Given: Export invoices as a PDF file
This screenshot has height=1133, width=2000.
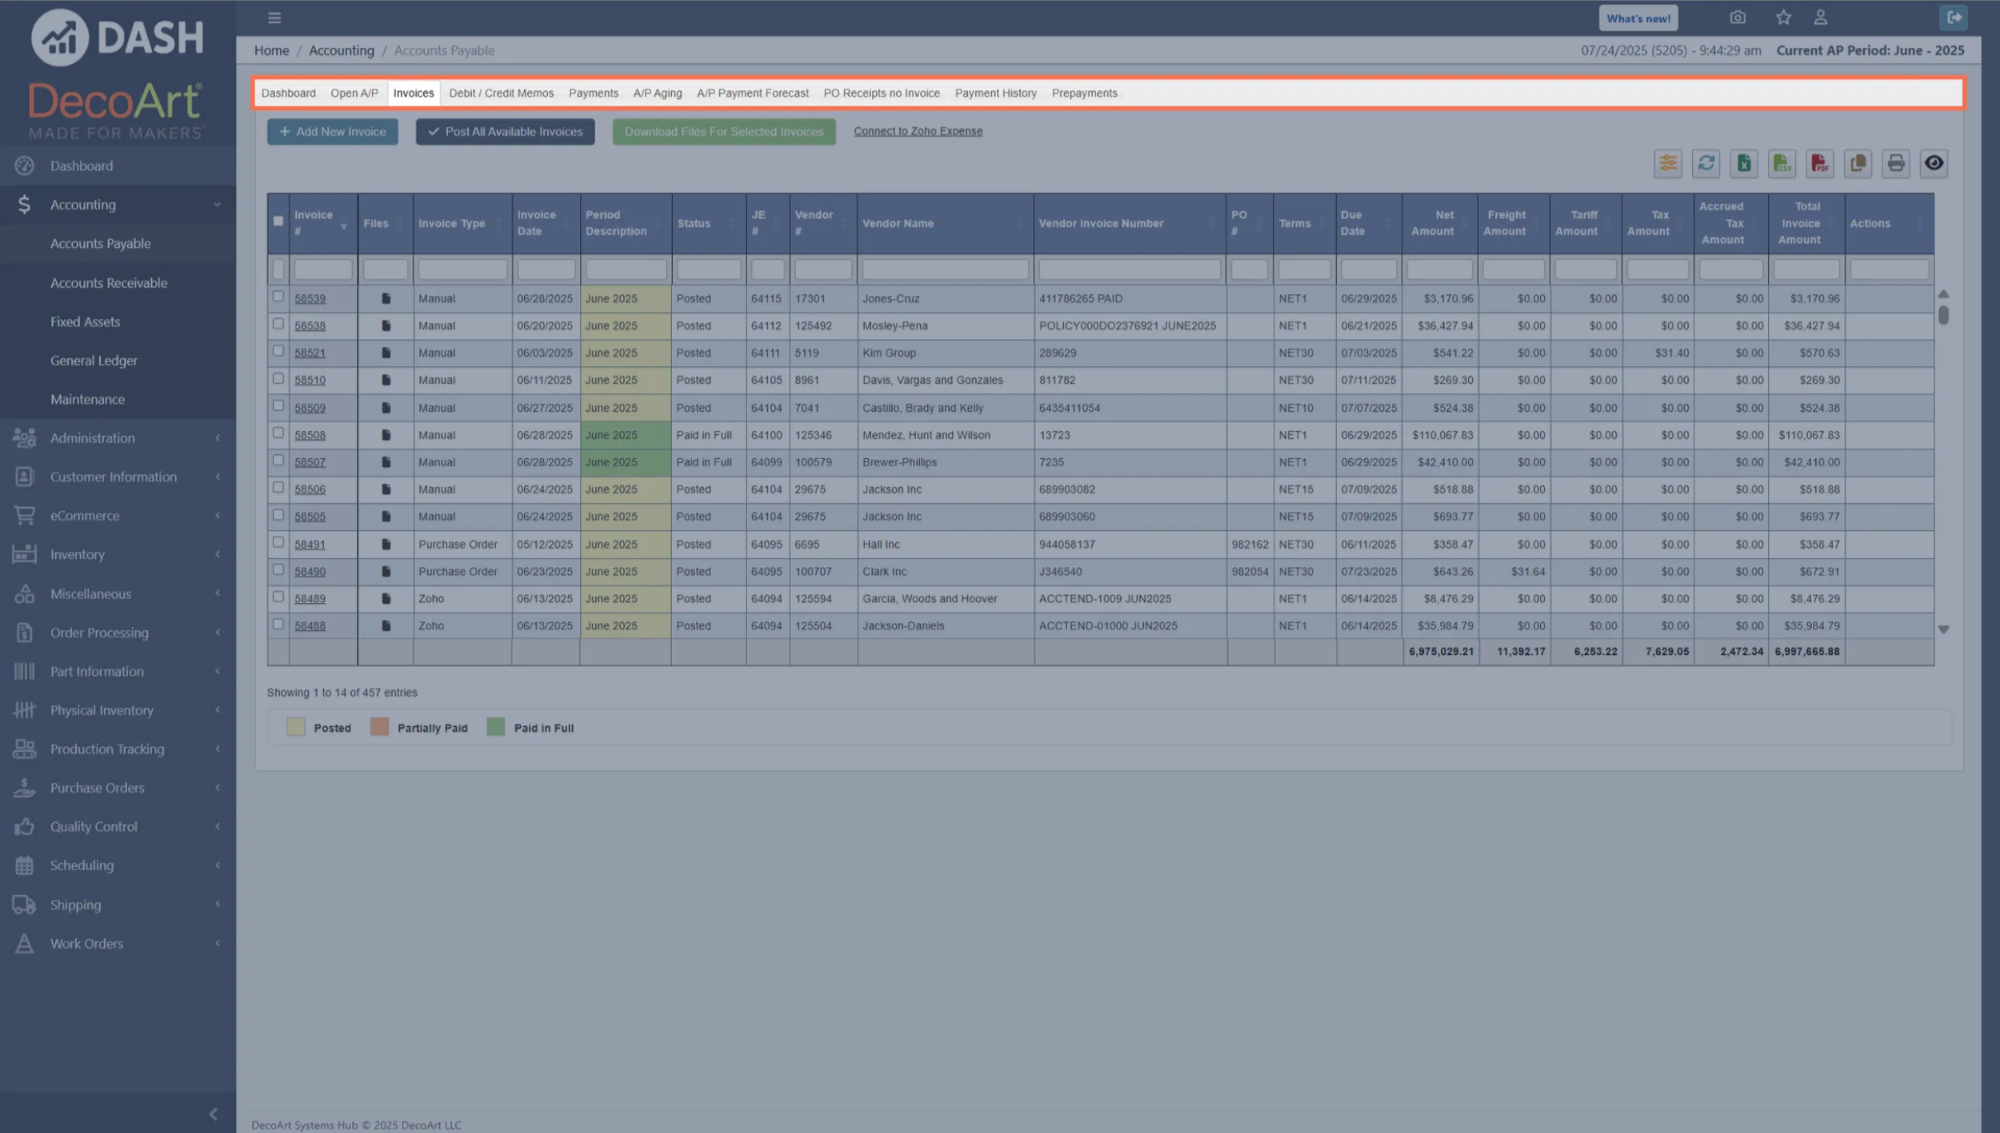Looking at the screenshot, I should click(x=1820, y=163).
